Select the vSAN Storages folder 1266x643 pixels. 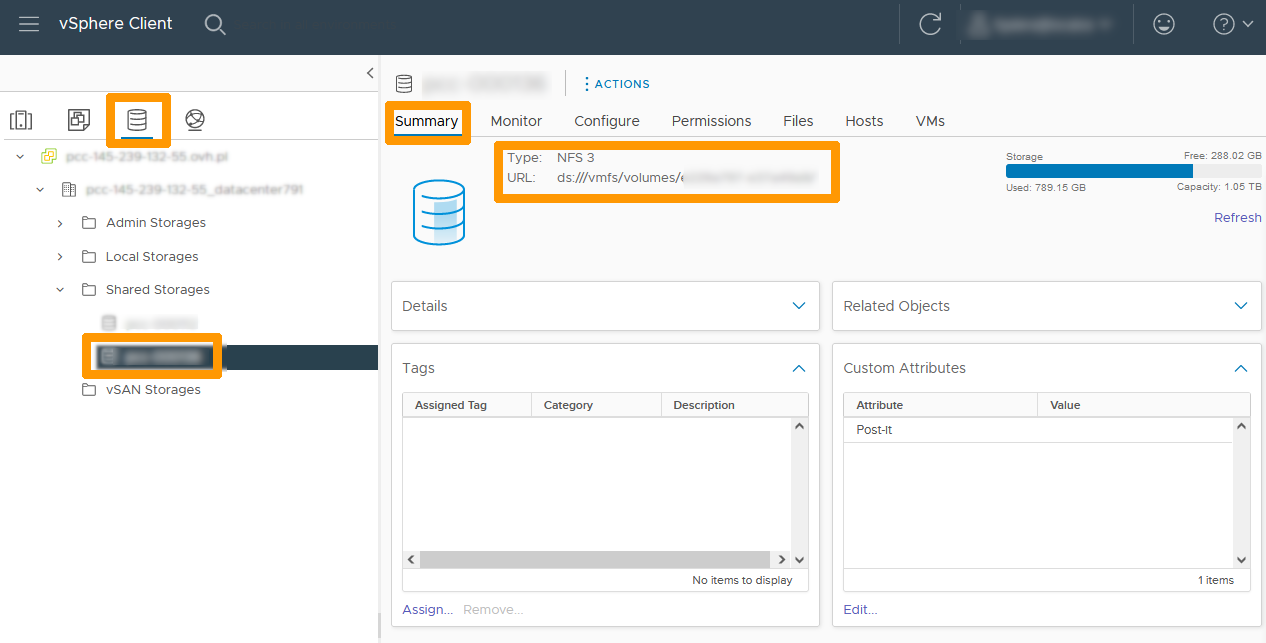(153, 390)
